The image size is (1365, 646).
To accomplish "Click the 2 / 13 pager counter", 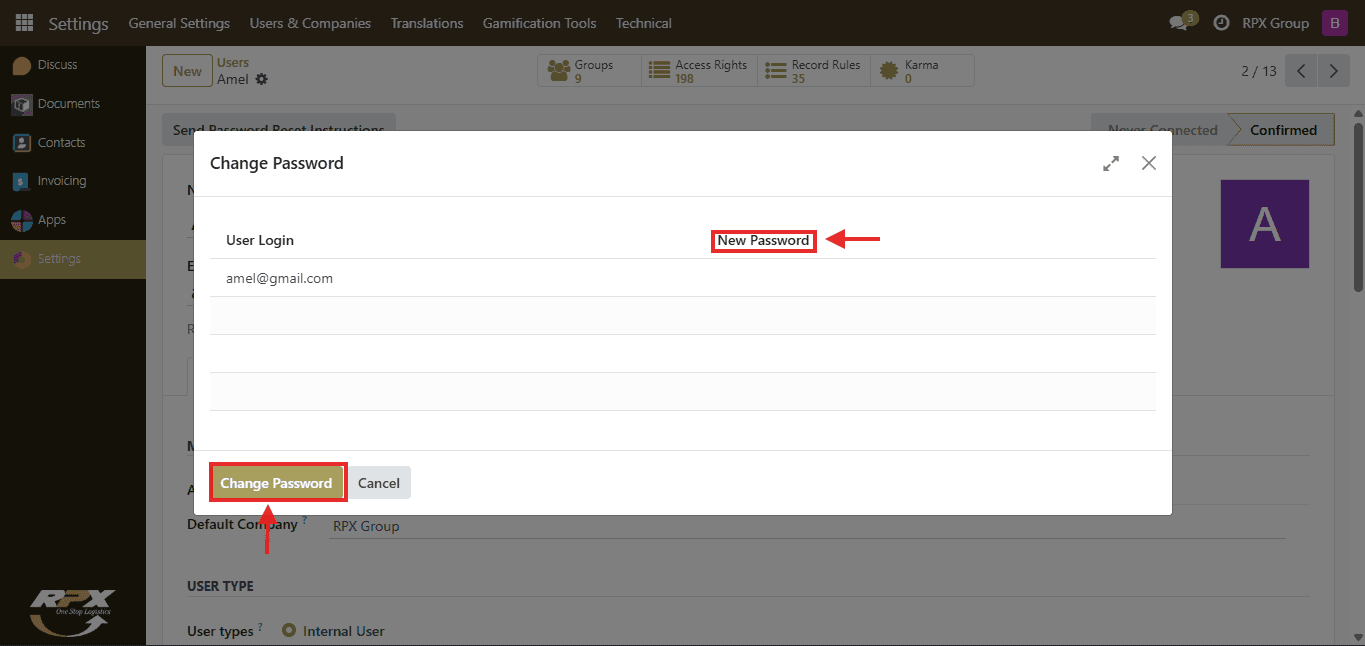I will (x=1259, y=71).
